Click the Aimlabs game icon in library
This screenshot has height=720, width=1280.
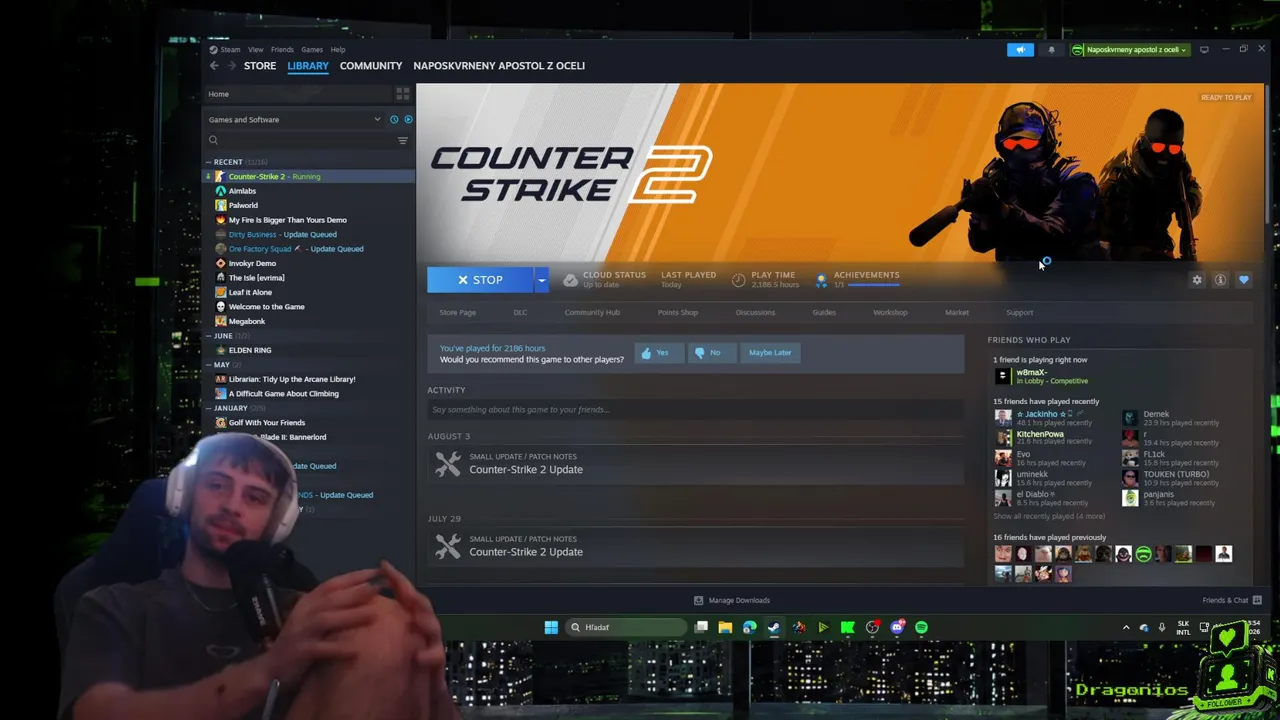(221, 191)
